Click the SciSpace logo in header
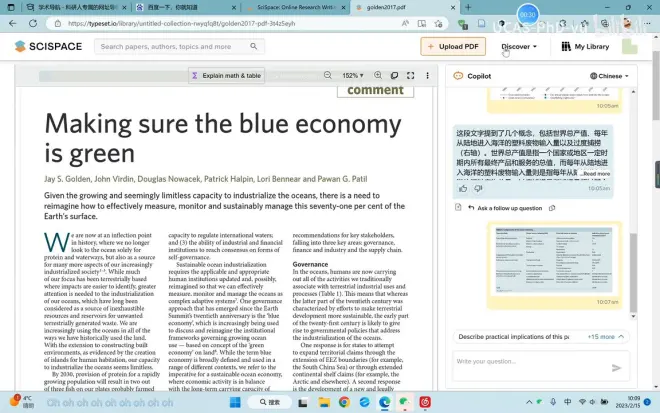 pos(49,46)
